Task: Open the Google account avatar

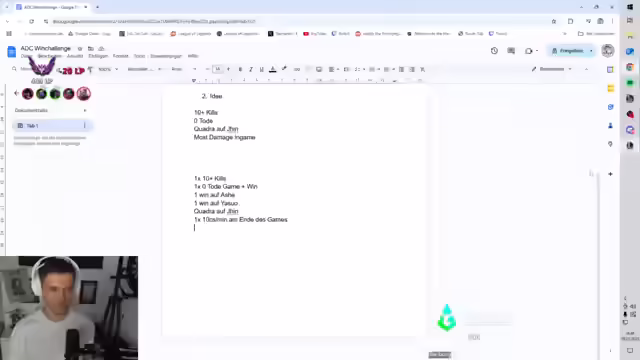Action: click(x=608, y=51)
